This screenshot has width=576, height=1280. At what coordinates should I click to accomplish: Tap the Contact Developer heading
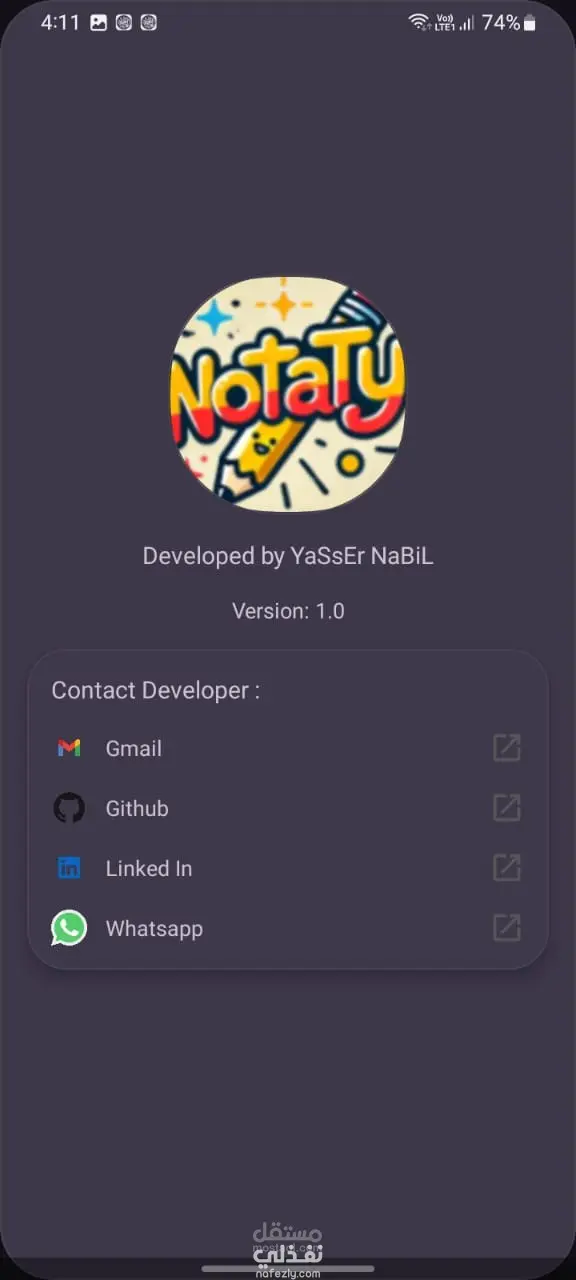[x=156, y=691]
